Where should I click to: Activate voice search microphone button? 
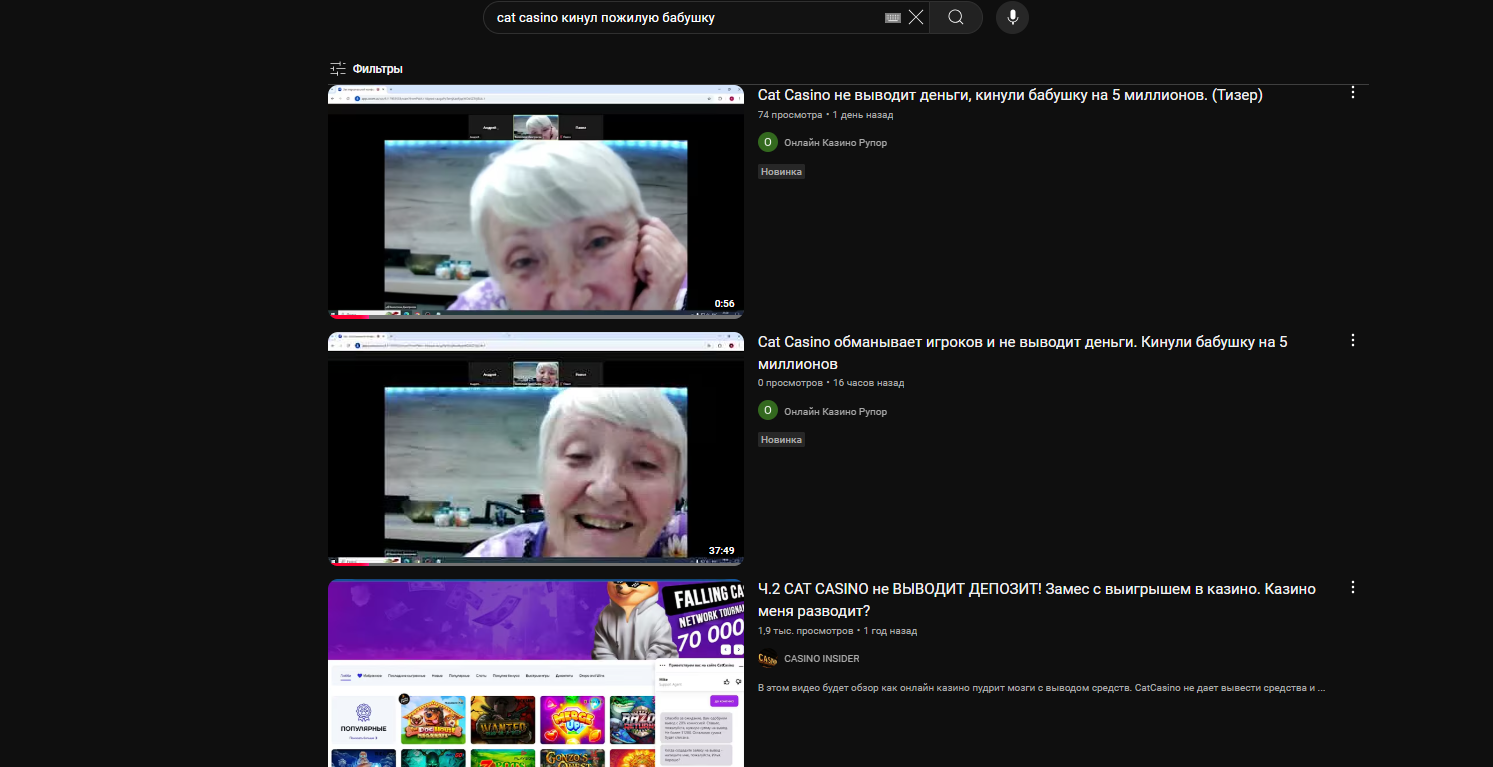[1012, 18]
